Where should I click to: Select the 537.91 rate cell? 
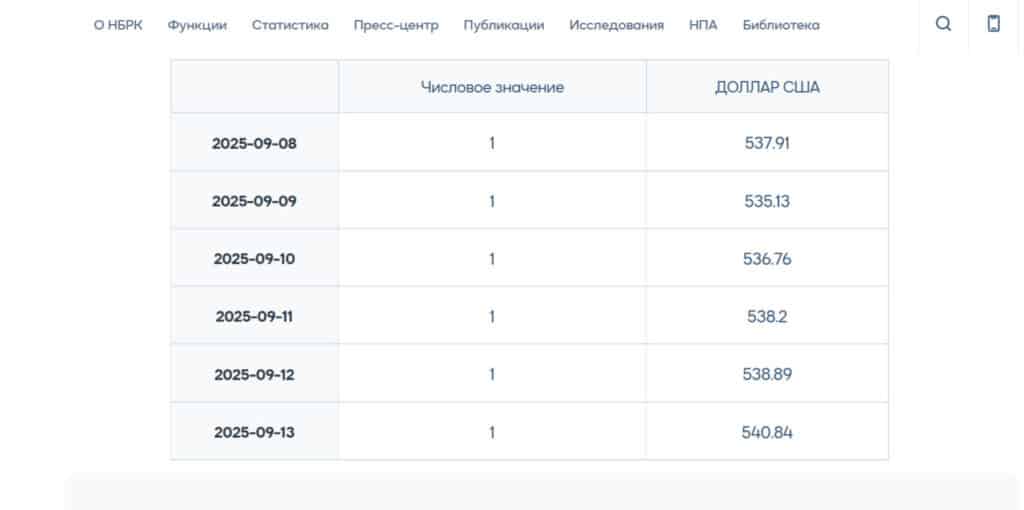767,142
